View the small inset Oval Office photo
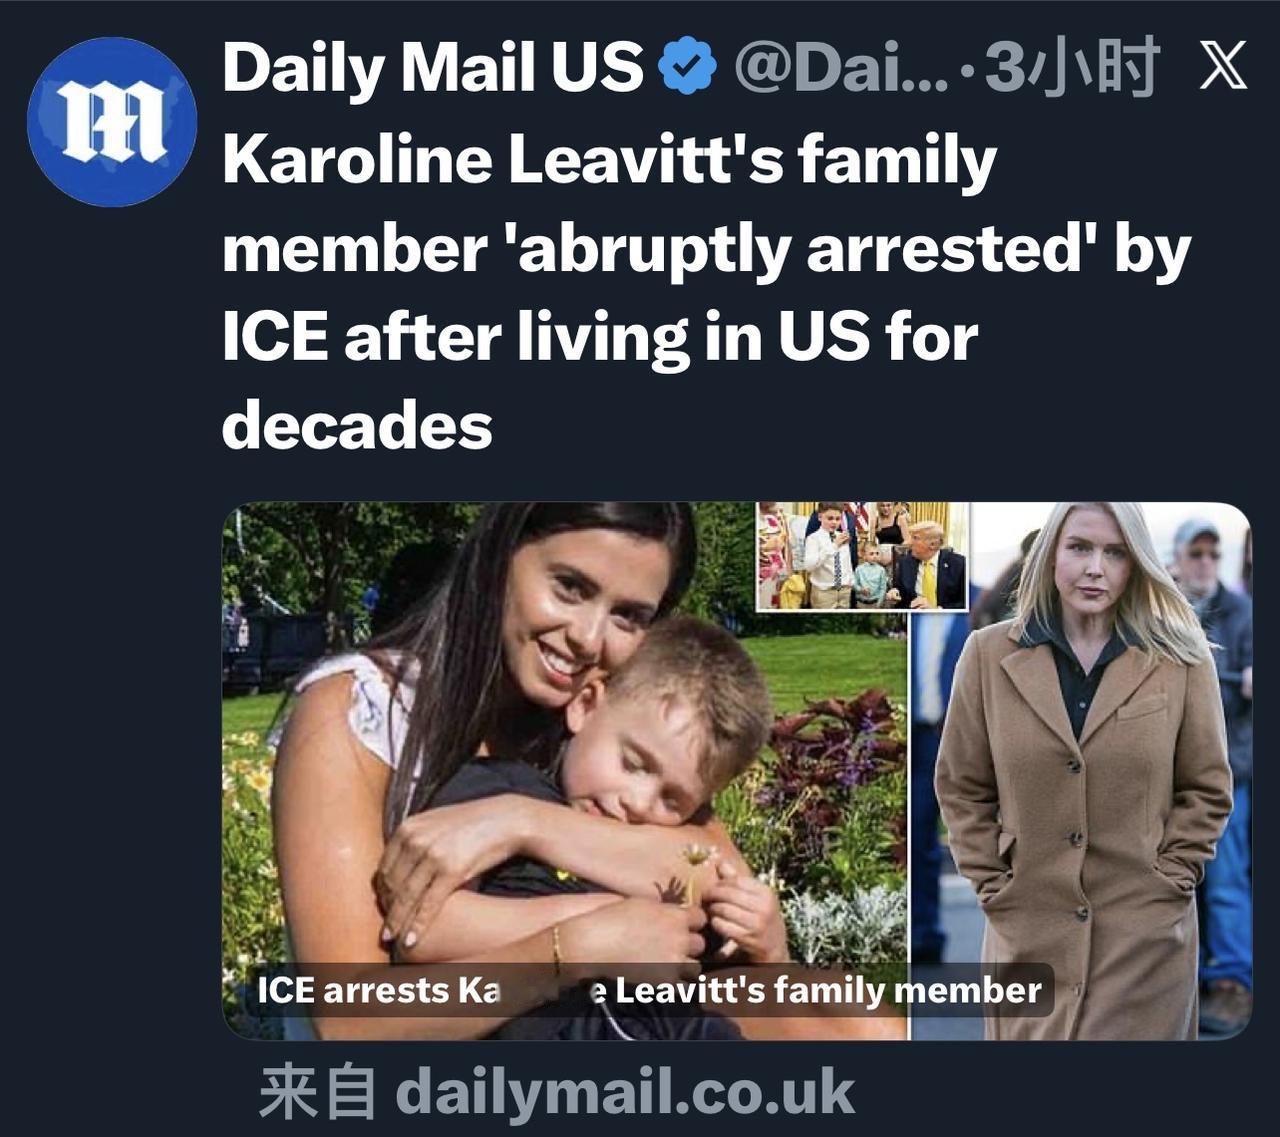 click(x=862, y=556)
